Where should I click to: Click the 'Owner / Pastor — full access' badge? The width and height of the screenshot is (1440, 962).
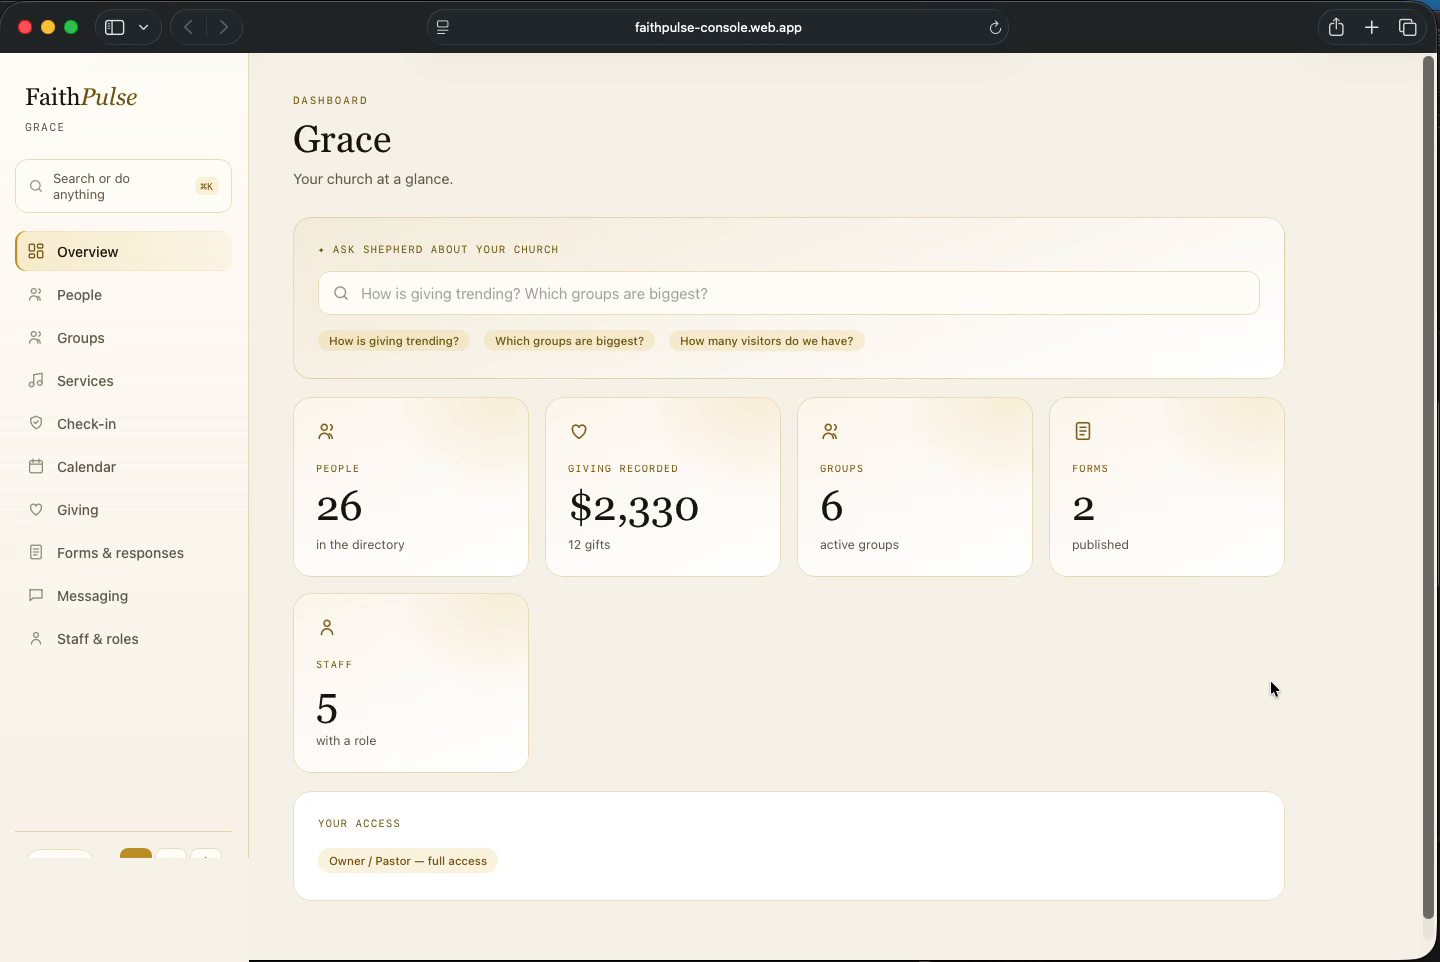click(408, 861)
